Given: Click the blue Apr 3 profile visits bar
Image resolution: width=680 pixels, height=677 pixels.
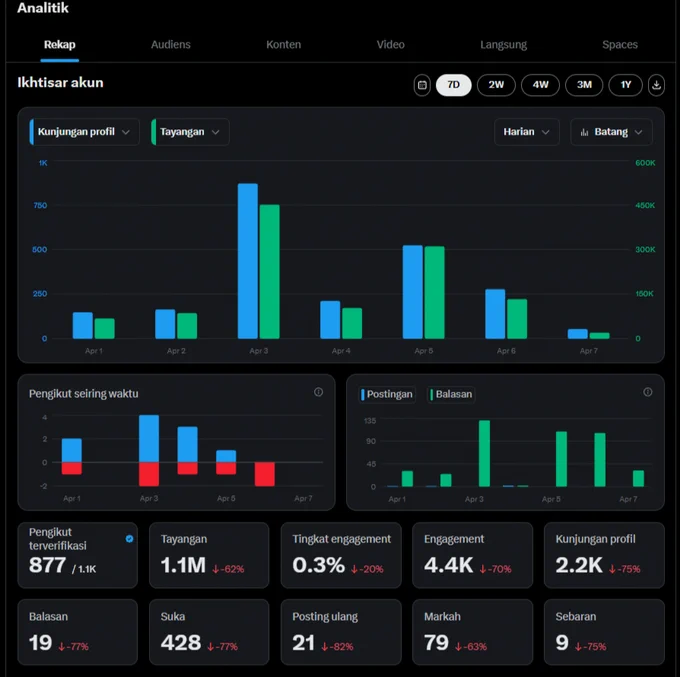Looking at the screenshot, I should click(x=248, y=261).
